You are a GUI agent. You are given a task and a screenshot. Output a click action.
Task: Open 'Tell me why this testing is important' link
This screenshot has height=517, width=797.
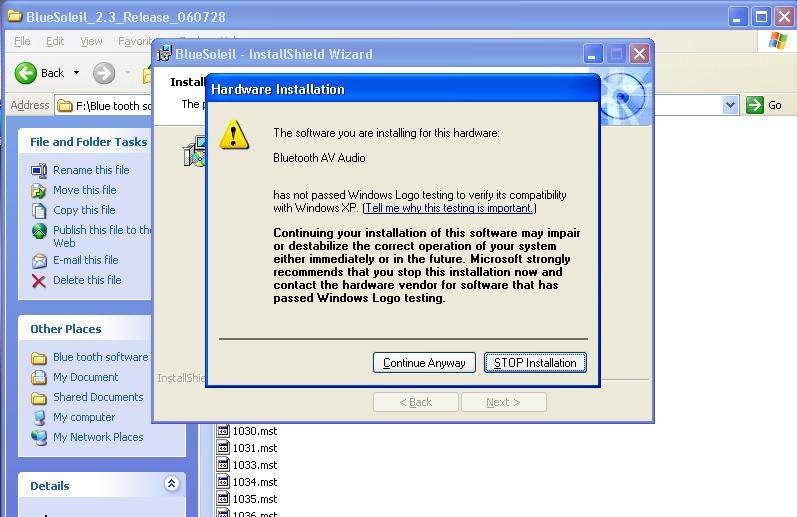(449, 208)
